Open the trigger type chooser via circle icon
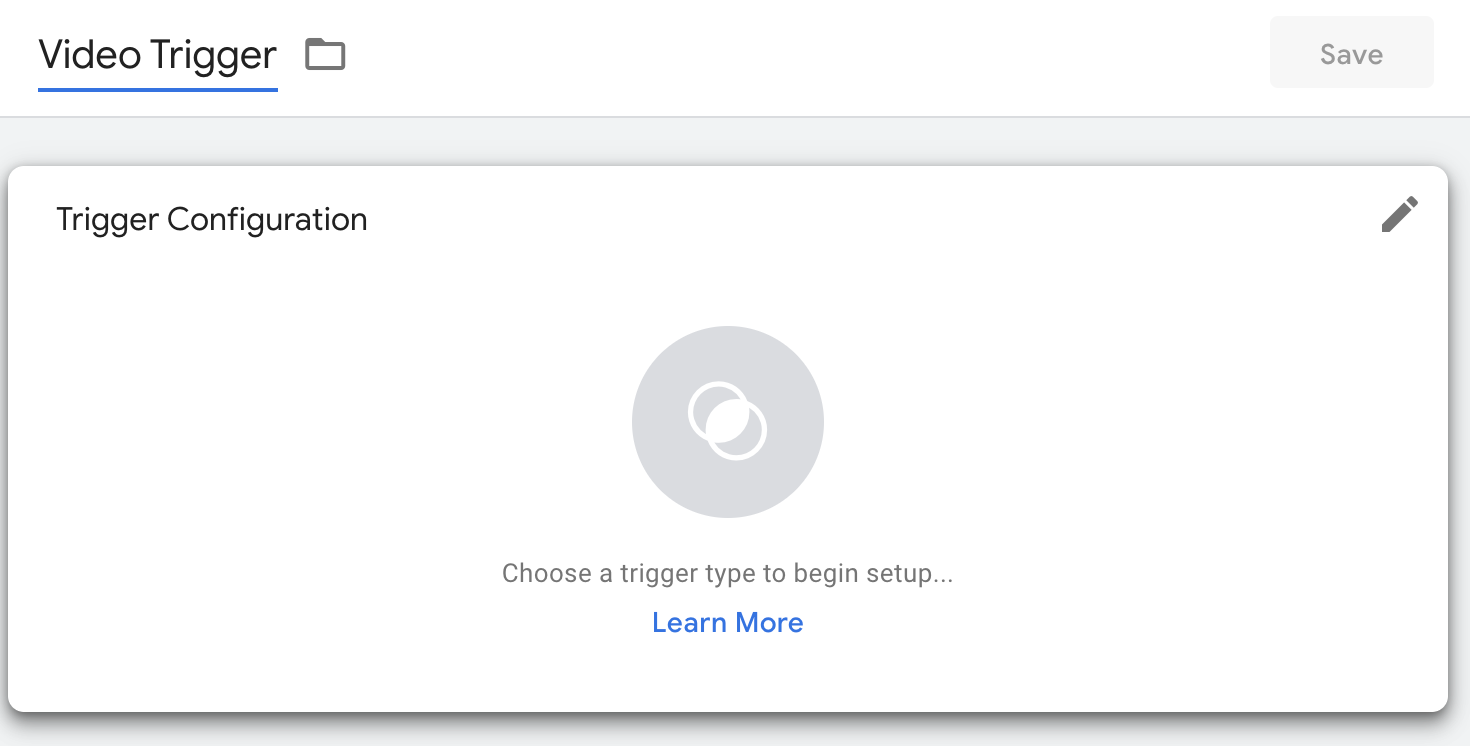Viewport: 1470px width, 746px height. tap(727, 421)
